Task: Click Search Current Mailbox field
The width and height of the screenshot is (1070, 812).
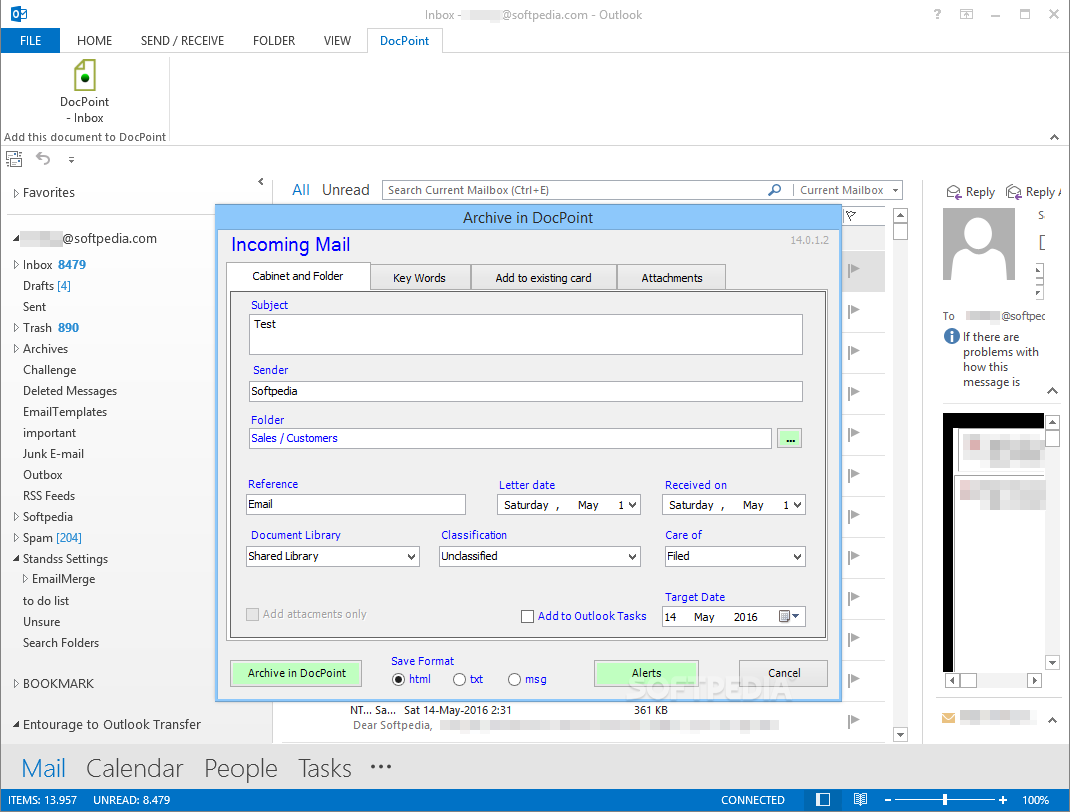Action: 576,190
